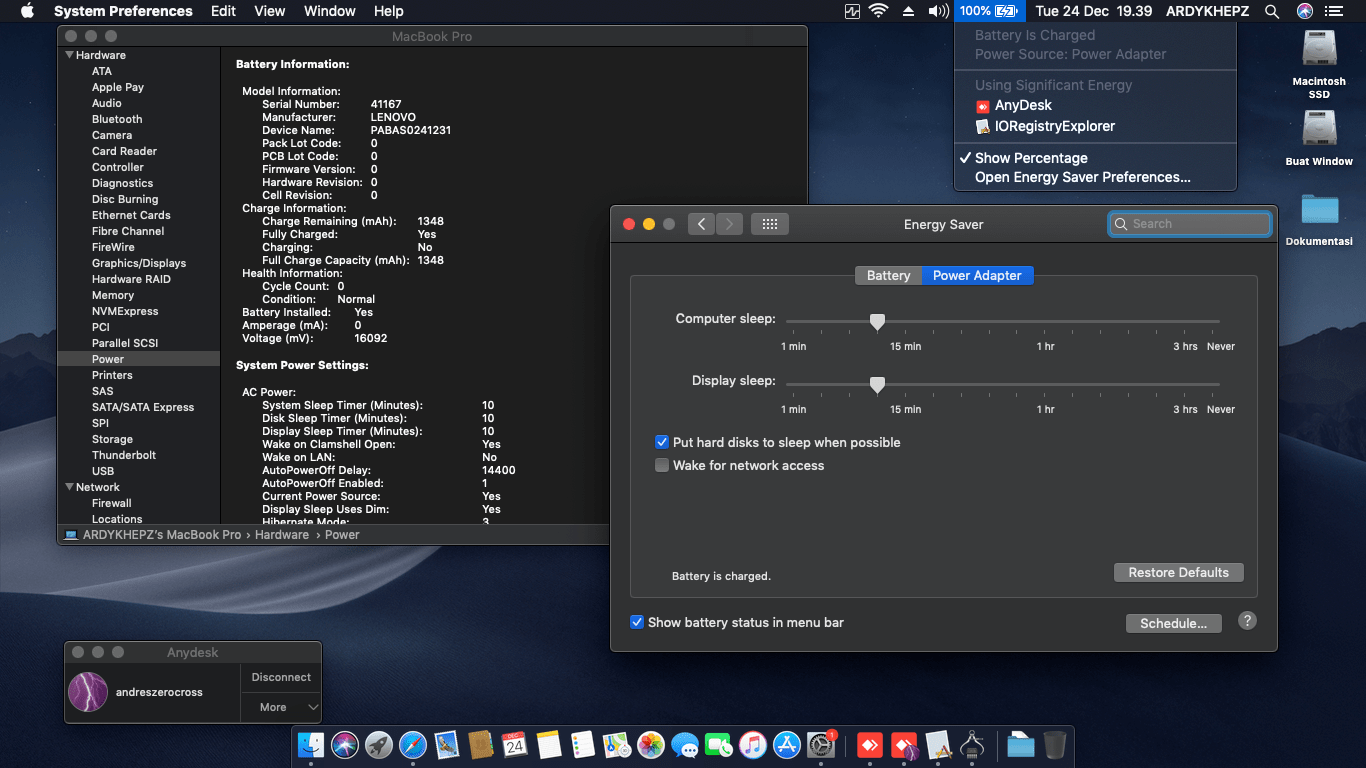Open the help question mark button
The image size is (1366, 768).
point(1246,621)
